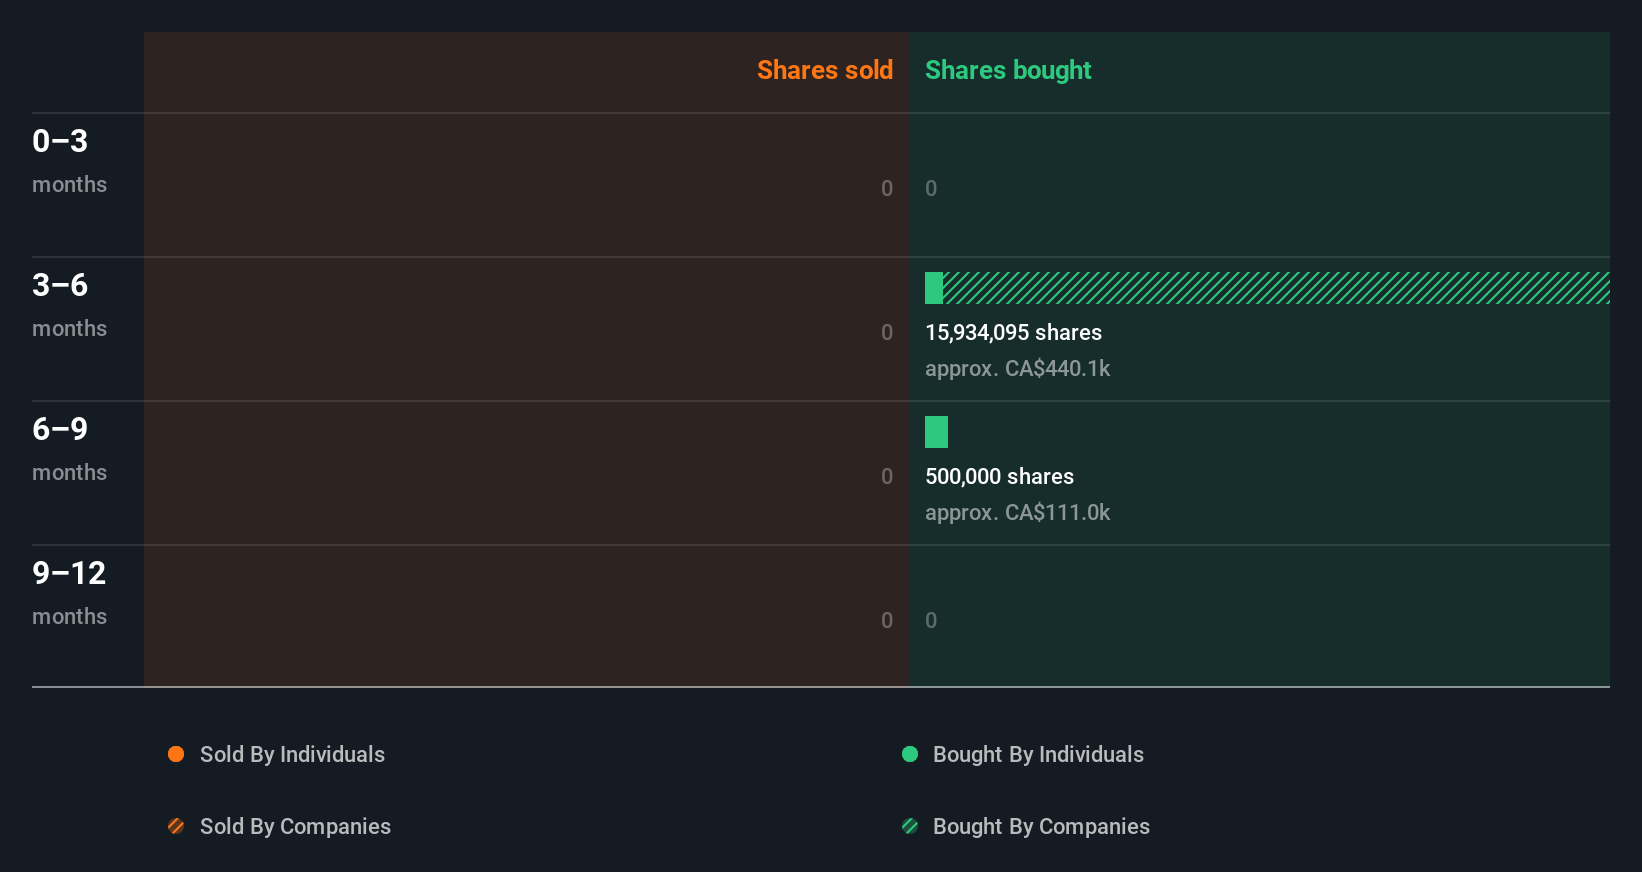Click the 9–12 months row label
This screenshot has height=872, width=1642.
click(69, 592)
